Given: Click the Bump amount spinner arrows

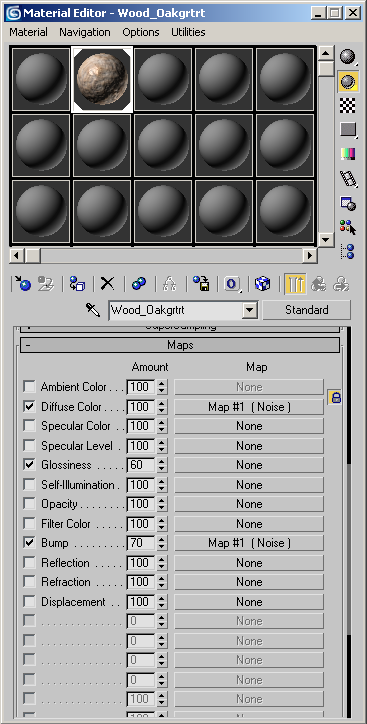Looking at the screenshot, I should (x=161, y=543).
